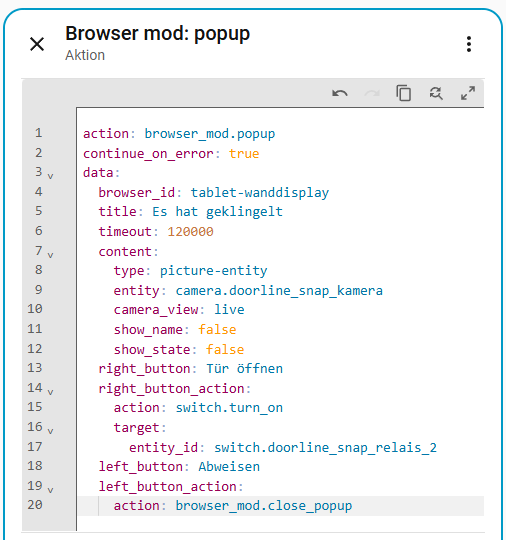Viewport: 506px width, 540px height.
Task: Click the 'false' value of show_state
Action: pyautogui.click(x=225, y=350)
